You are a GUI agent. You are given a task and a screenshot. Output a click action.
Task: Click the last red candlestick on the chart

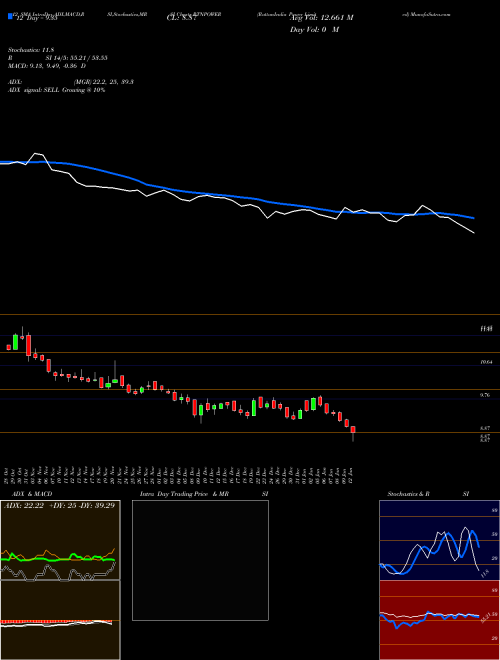[x=353, y=430]
